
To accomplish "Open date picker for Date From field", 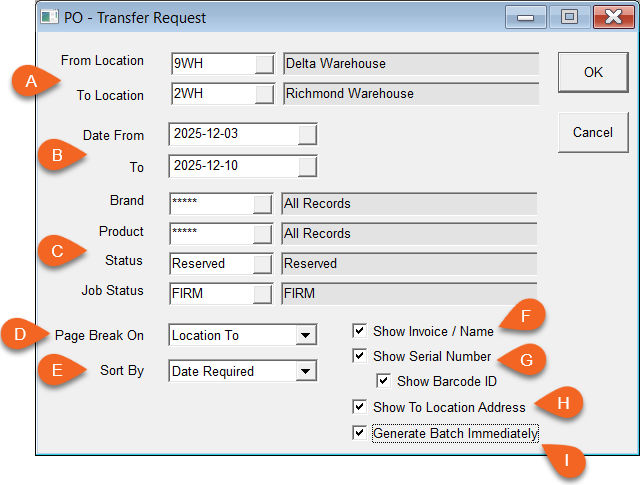I will click(308, 134).
